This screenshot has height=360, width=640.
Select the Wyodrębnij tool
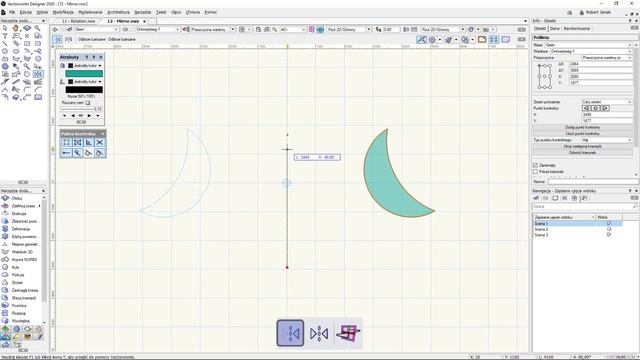tap(20, 321)
